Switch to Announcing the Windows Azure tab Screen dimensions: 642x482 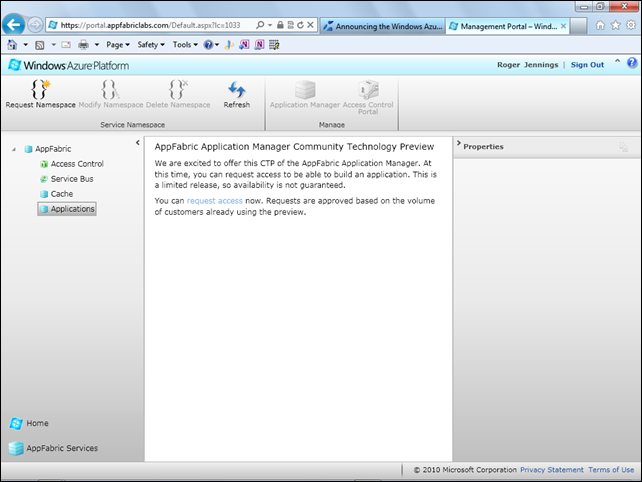pos(382,26)
